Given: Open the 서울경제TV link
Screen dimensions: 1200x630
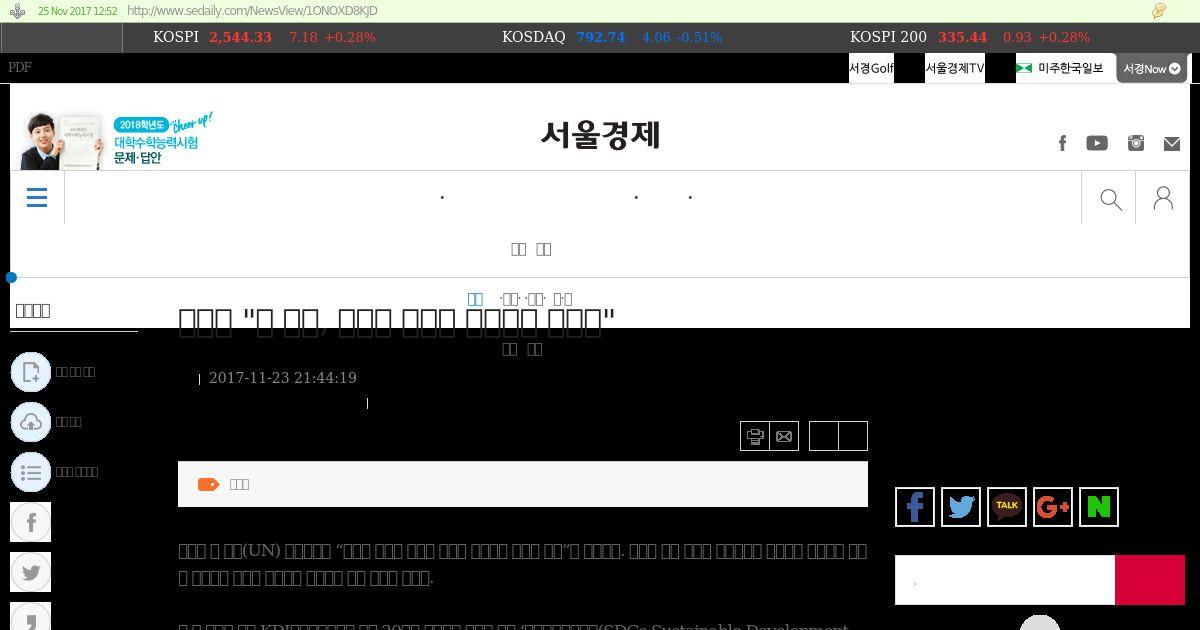Looking at the screenshot, I should [x=955, y=68].
